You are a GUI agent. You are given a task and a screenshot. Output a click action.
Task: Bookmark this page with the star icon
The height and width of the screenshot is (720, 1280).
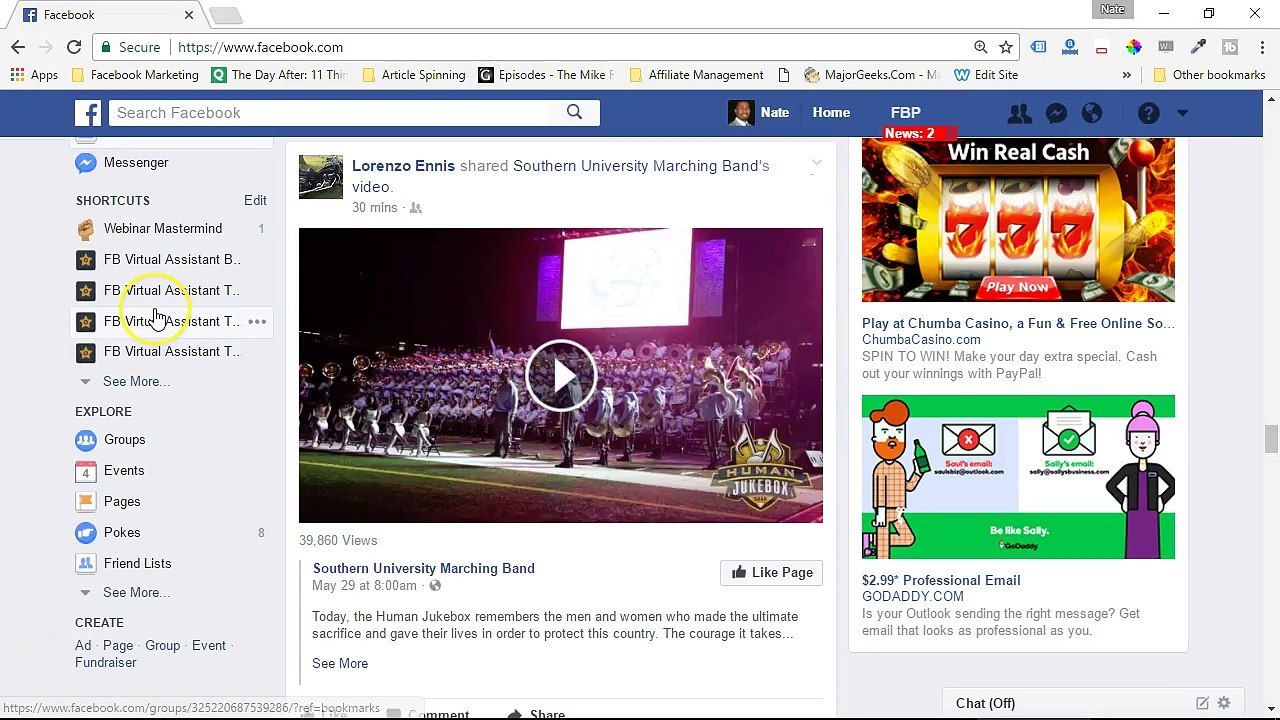tap(1006, 47)
